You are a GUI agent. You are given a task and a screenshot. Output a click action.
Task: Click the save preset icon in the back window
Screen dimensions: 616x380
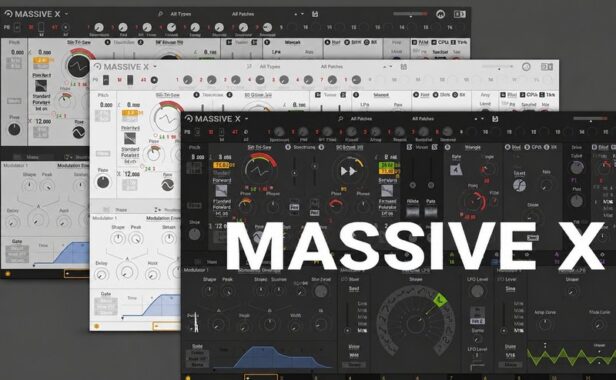(x=315, y=14)
